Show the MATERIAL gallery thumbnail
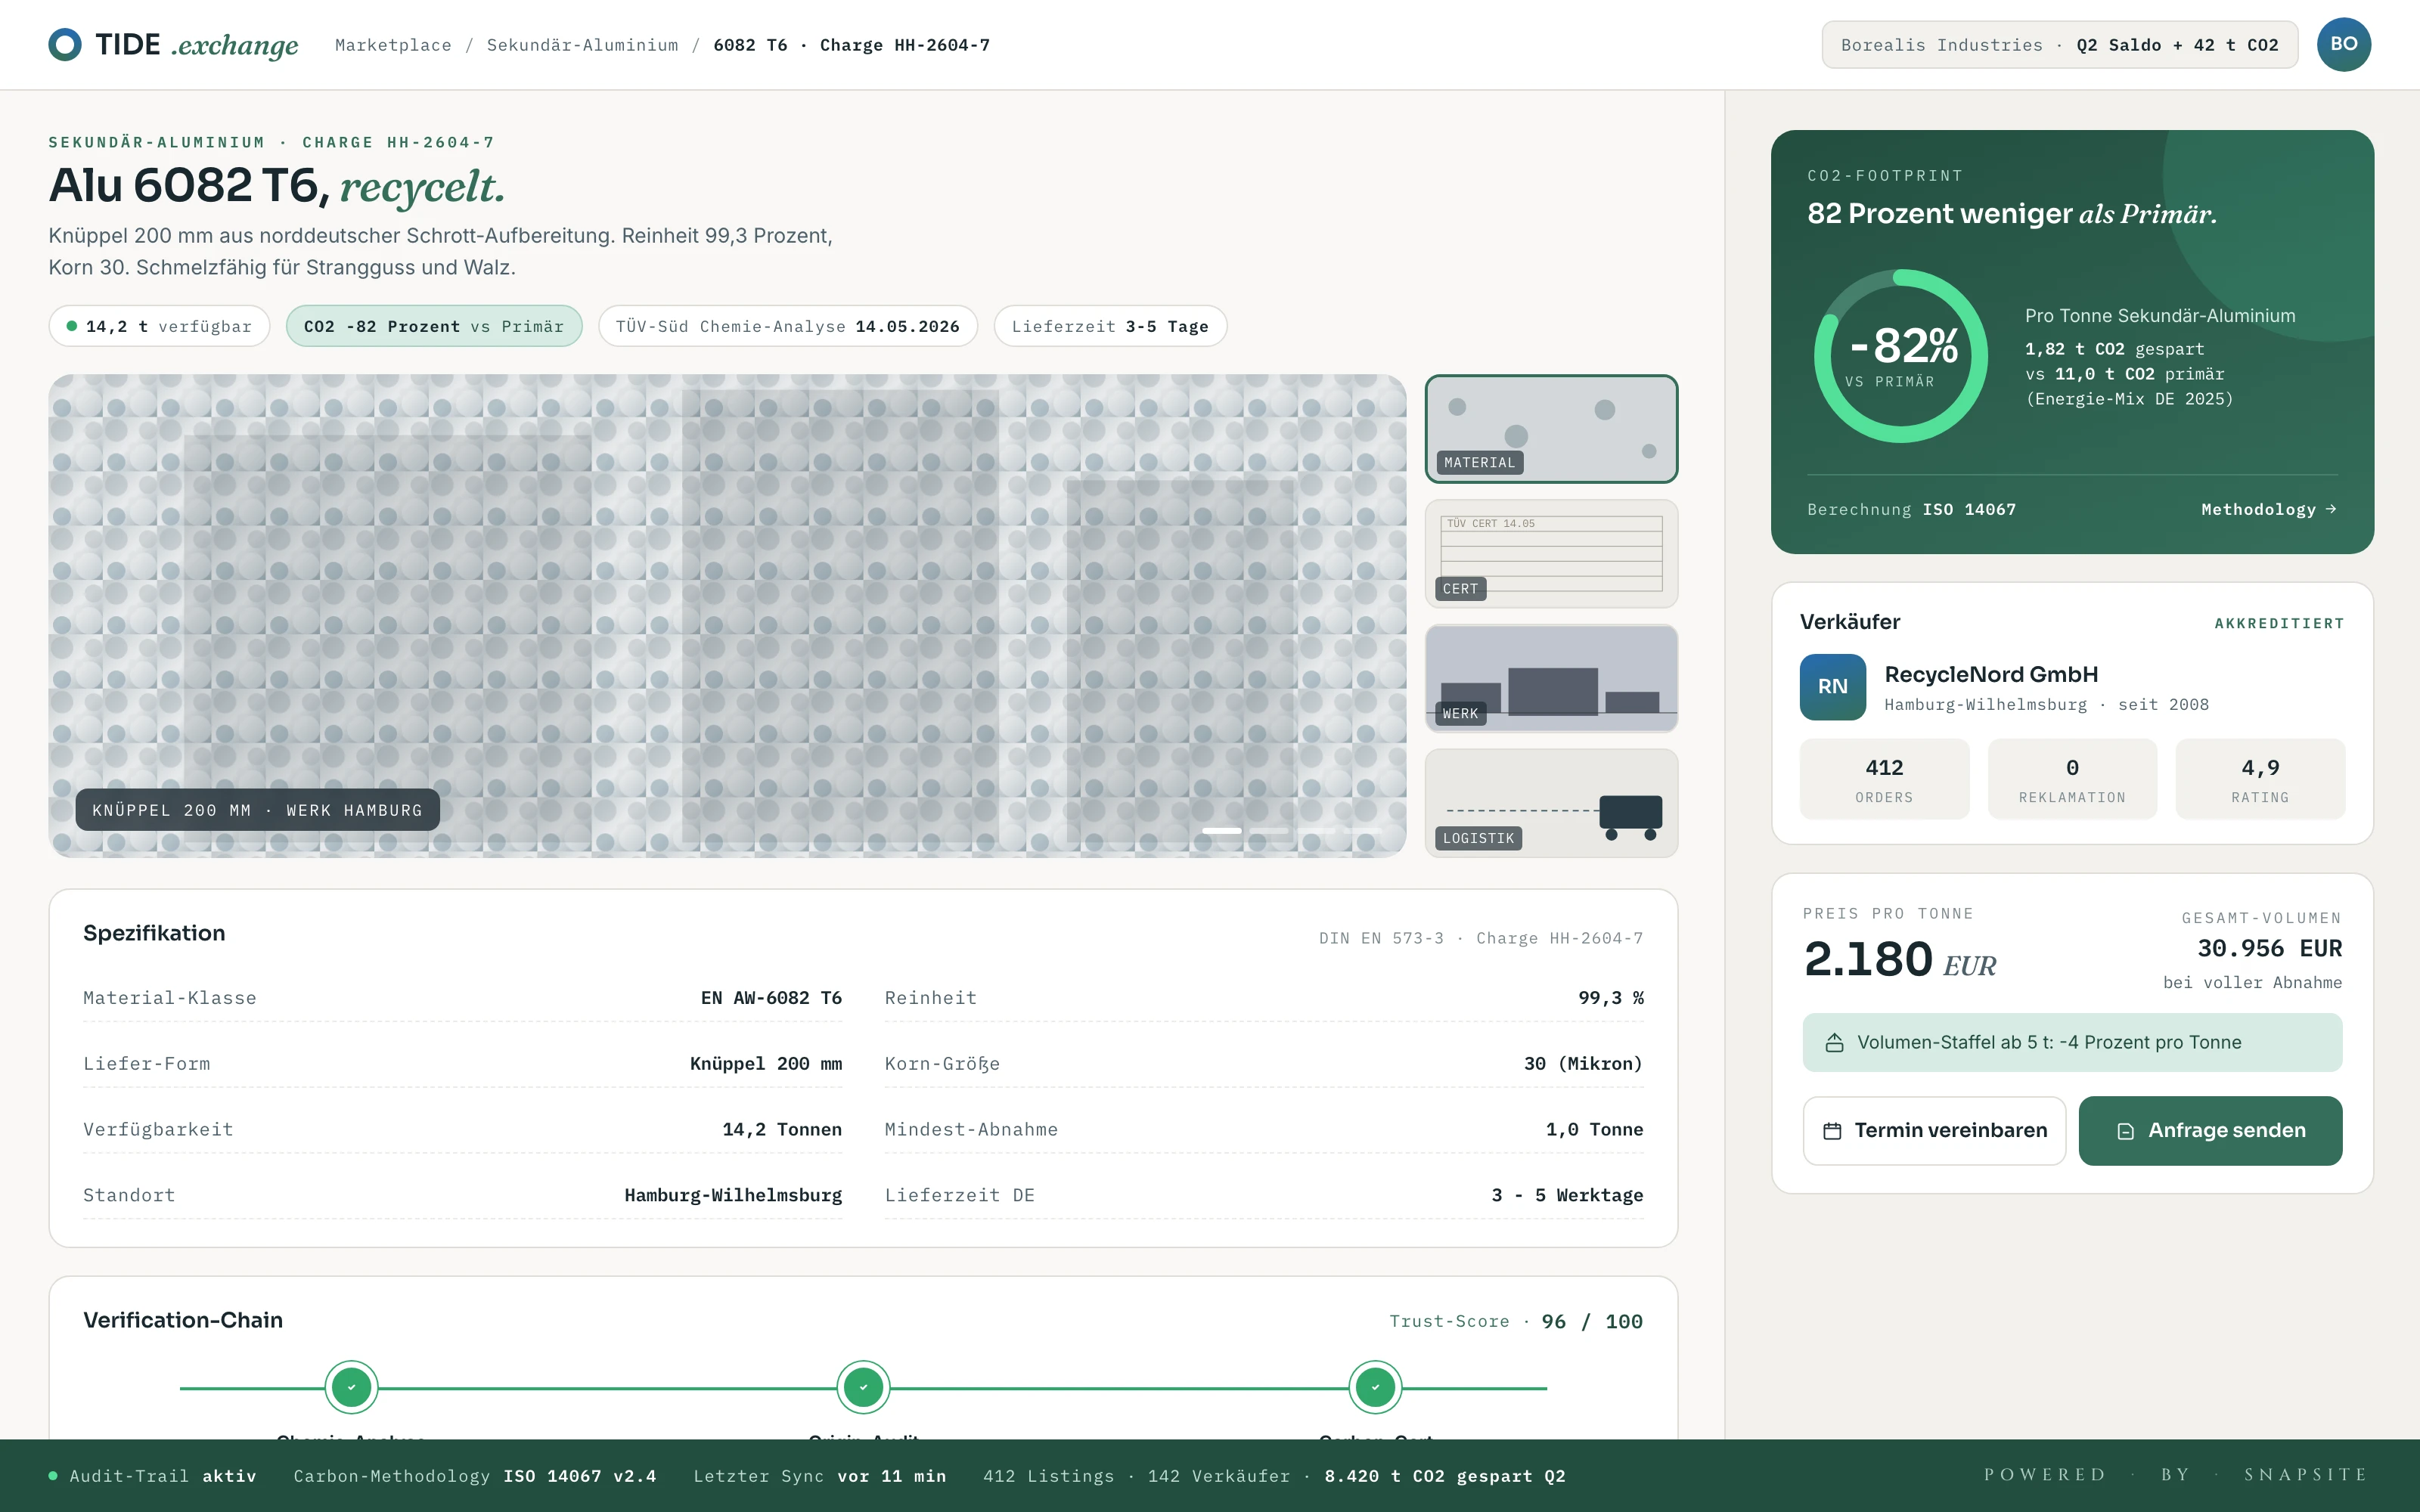 coord(1551,429)
